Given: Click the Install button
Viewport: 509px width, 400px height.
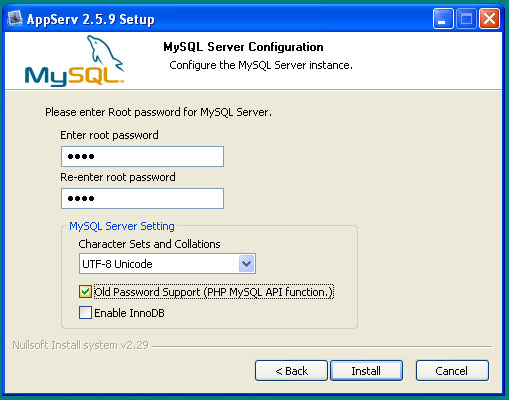Looking at the screenshot, I should (x=366, y=371).
